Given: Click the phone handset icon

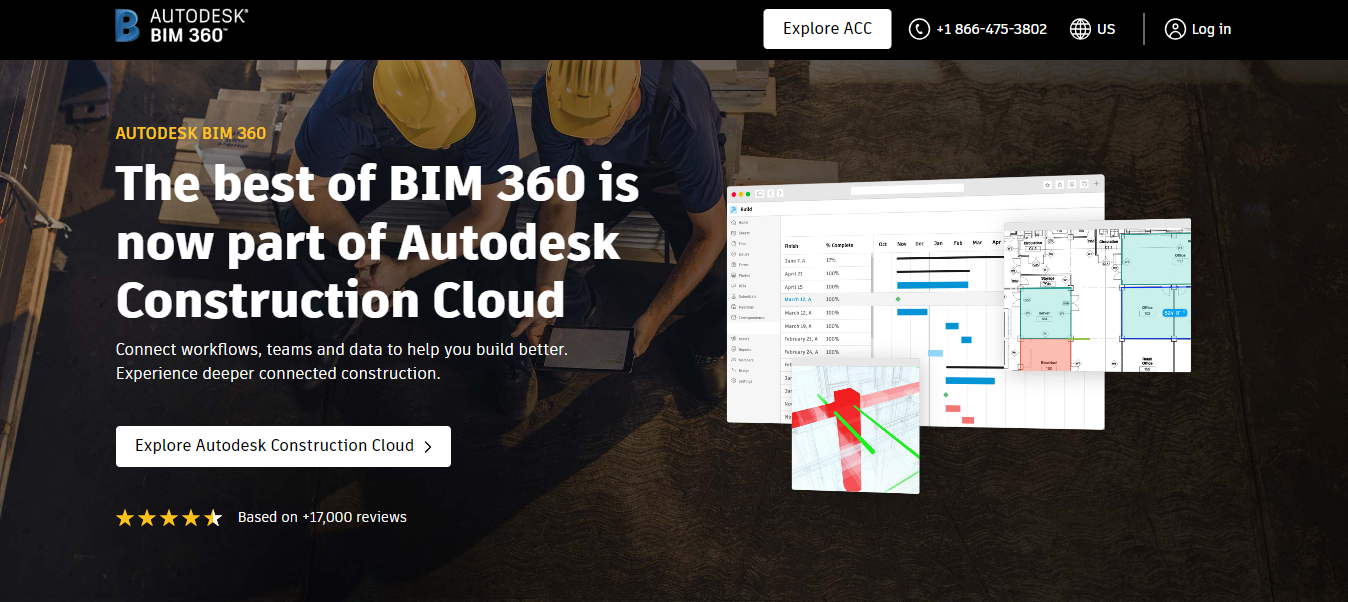Looking at the screenshot, I should point(919,29).
